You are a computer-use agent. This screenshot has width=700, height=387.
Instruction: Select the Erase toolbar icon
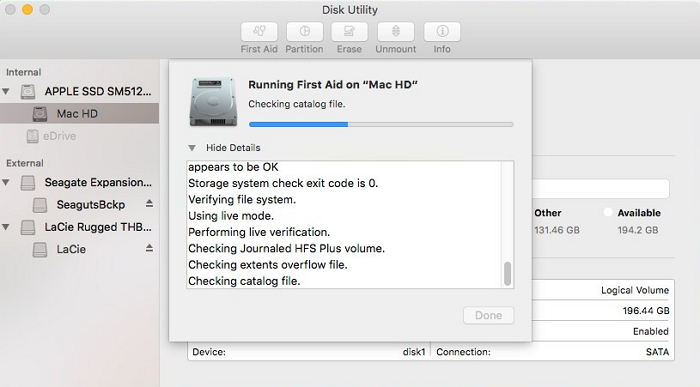pyautogui.click(x=349, y=31)
